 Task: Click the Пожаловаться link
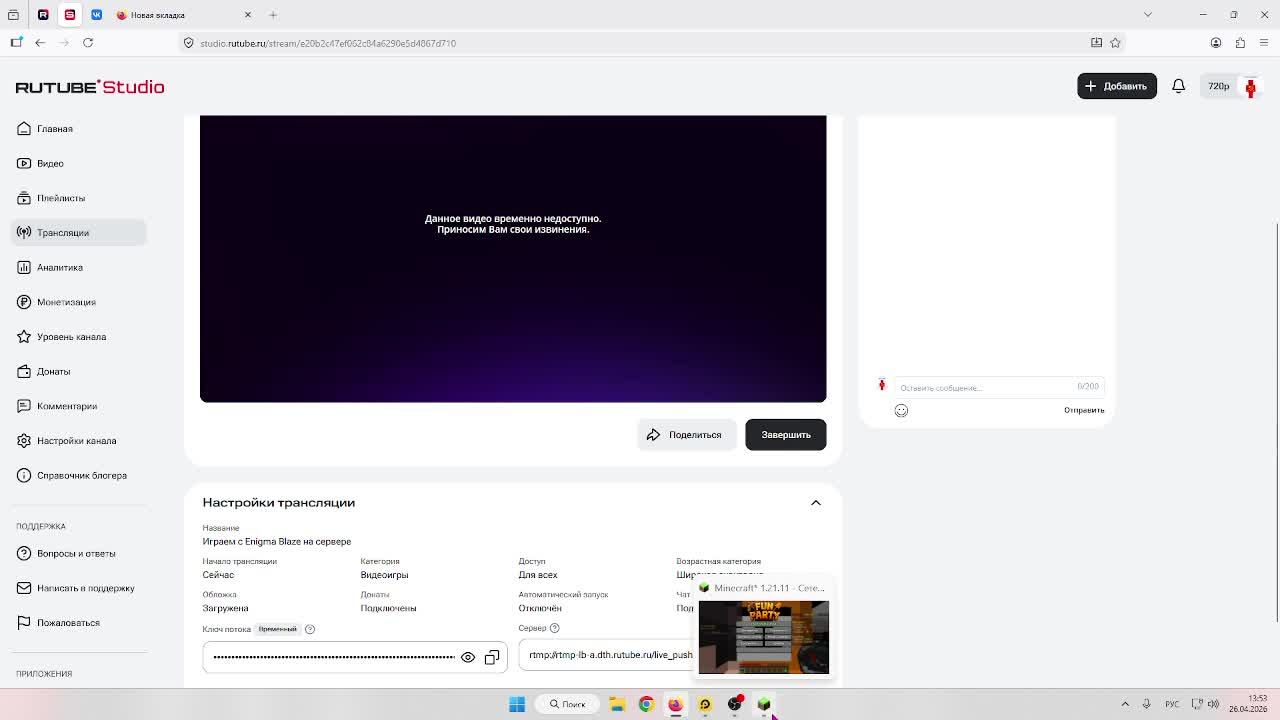coord(68,623)
